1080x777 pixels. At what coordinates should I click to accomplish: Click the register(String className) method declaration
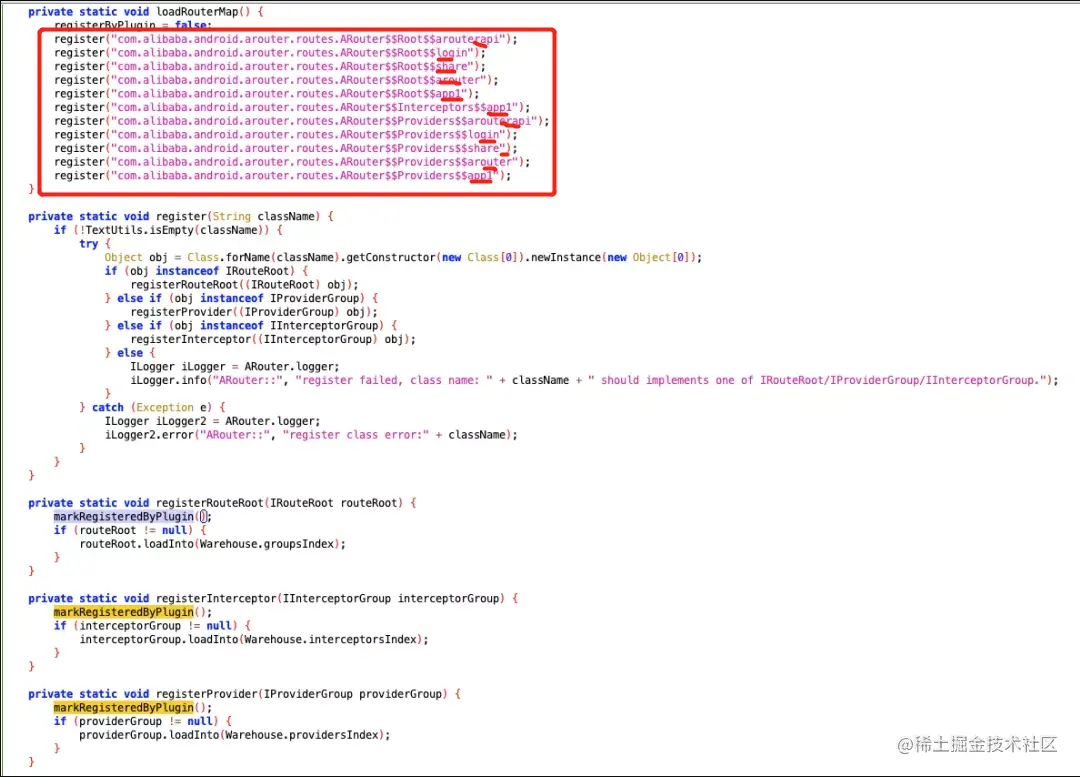pyautogui.click(x=181, y=216)
